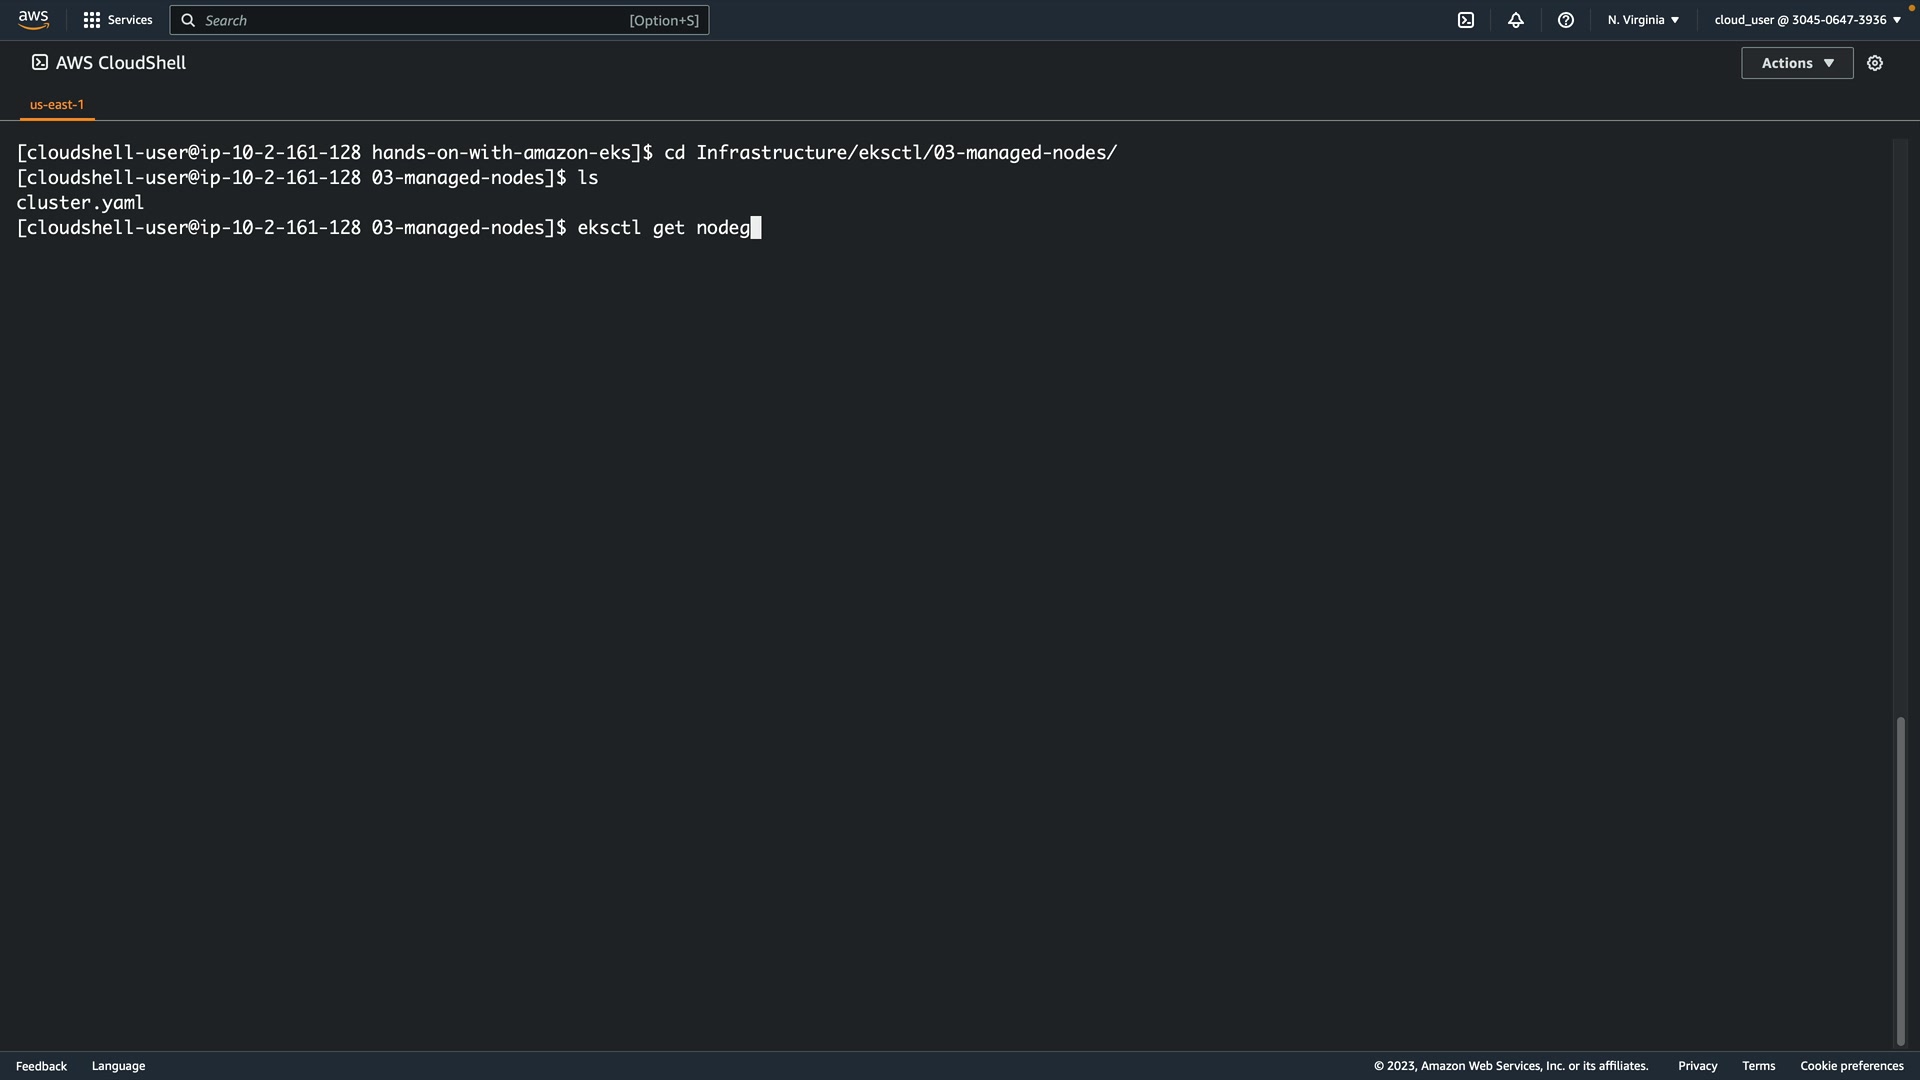1920x1080 pixels.
Task: Click the AWS logo home icon
Action: point(33,20)
